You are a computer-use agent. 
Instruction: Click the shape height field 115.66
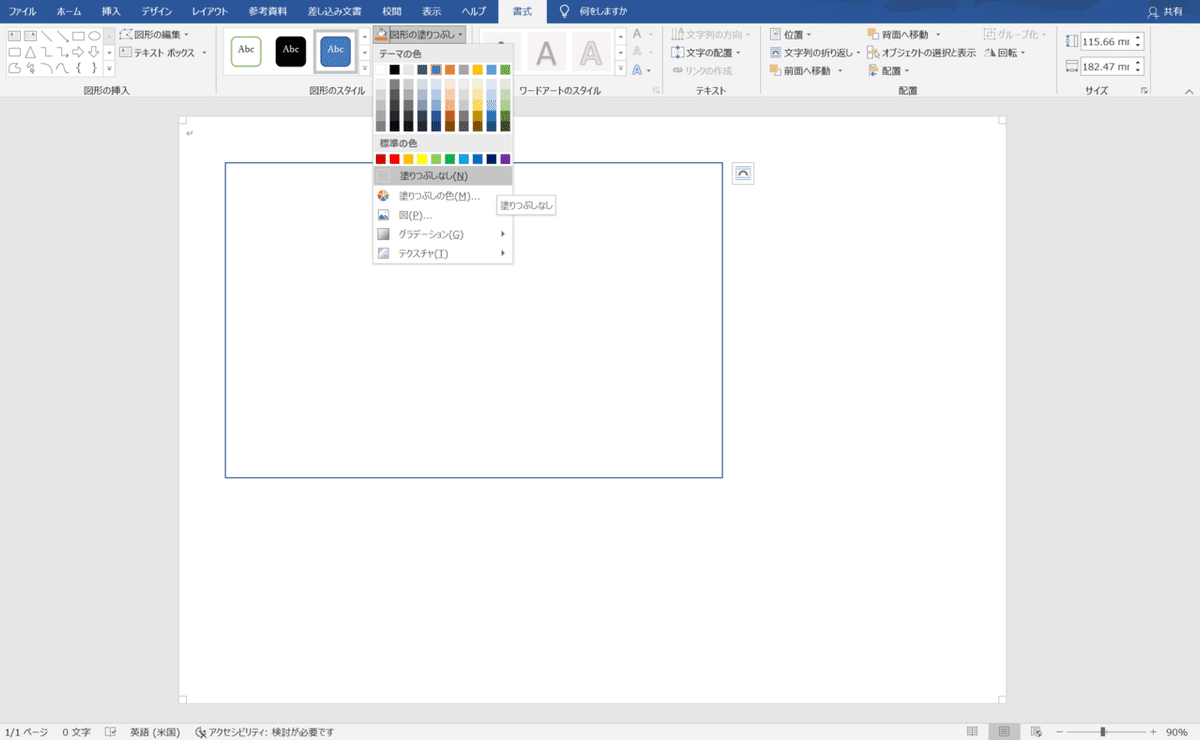(x=1105, y=41)
